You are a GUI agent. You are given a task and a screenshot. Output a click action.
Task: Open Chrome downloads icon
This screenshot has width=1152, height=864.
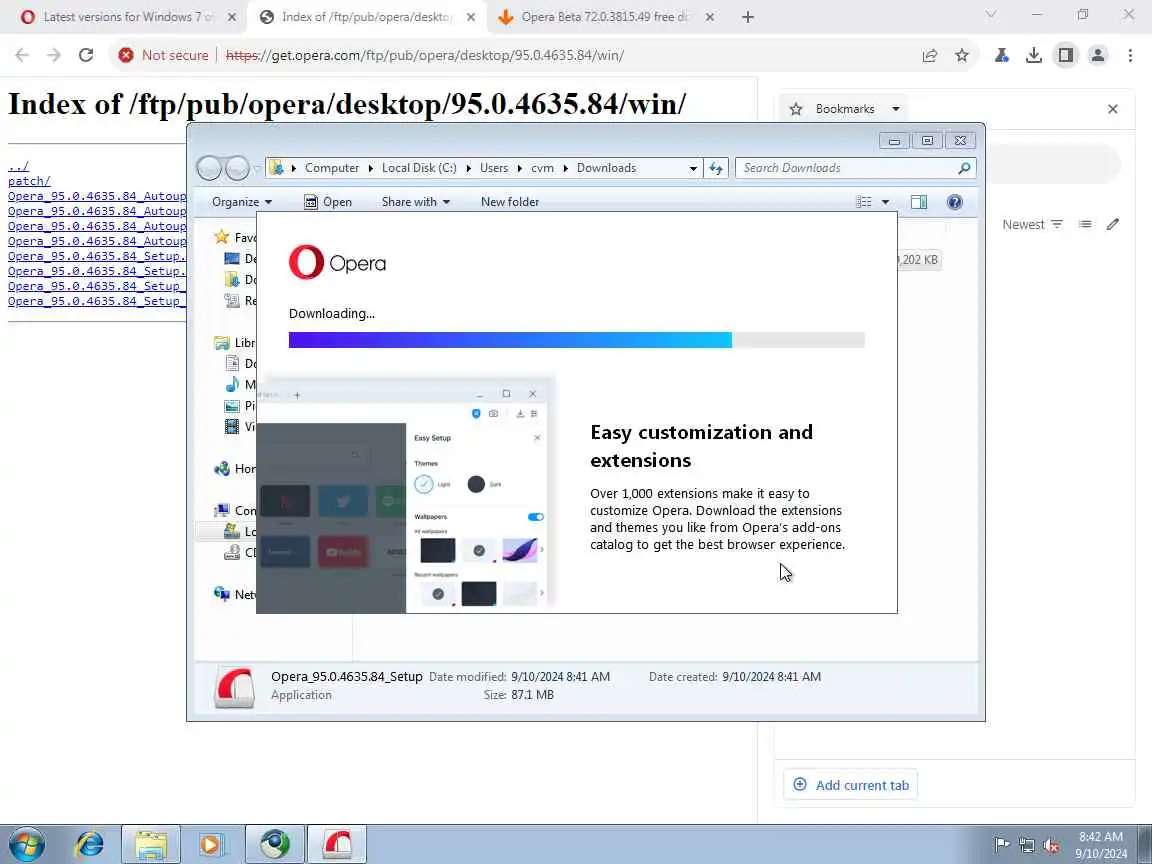1034,55
